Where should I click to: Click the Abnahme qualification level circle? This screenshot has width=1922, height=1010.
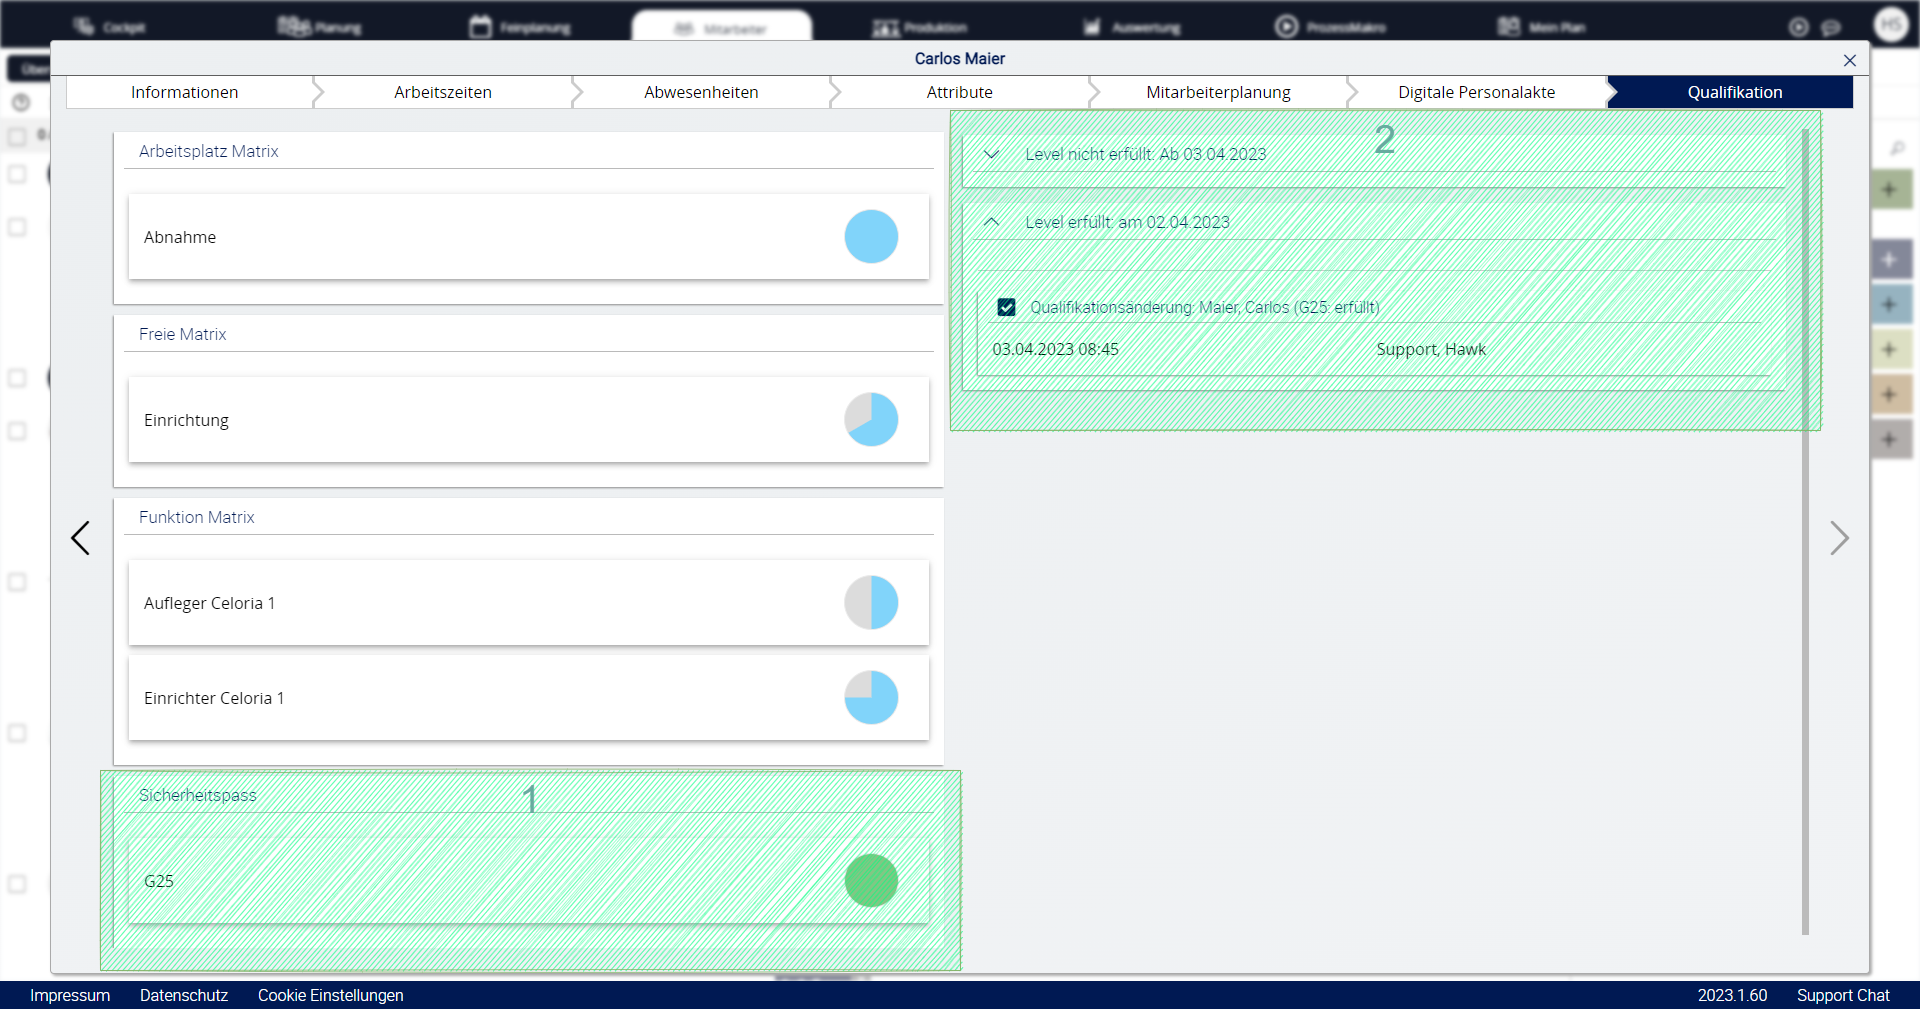tap(871, 237)
